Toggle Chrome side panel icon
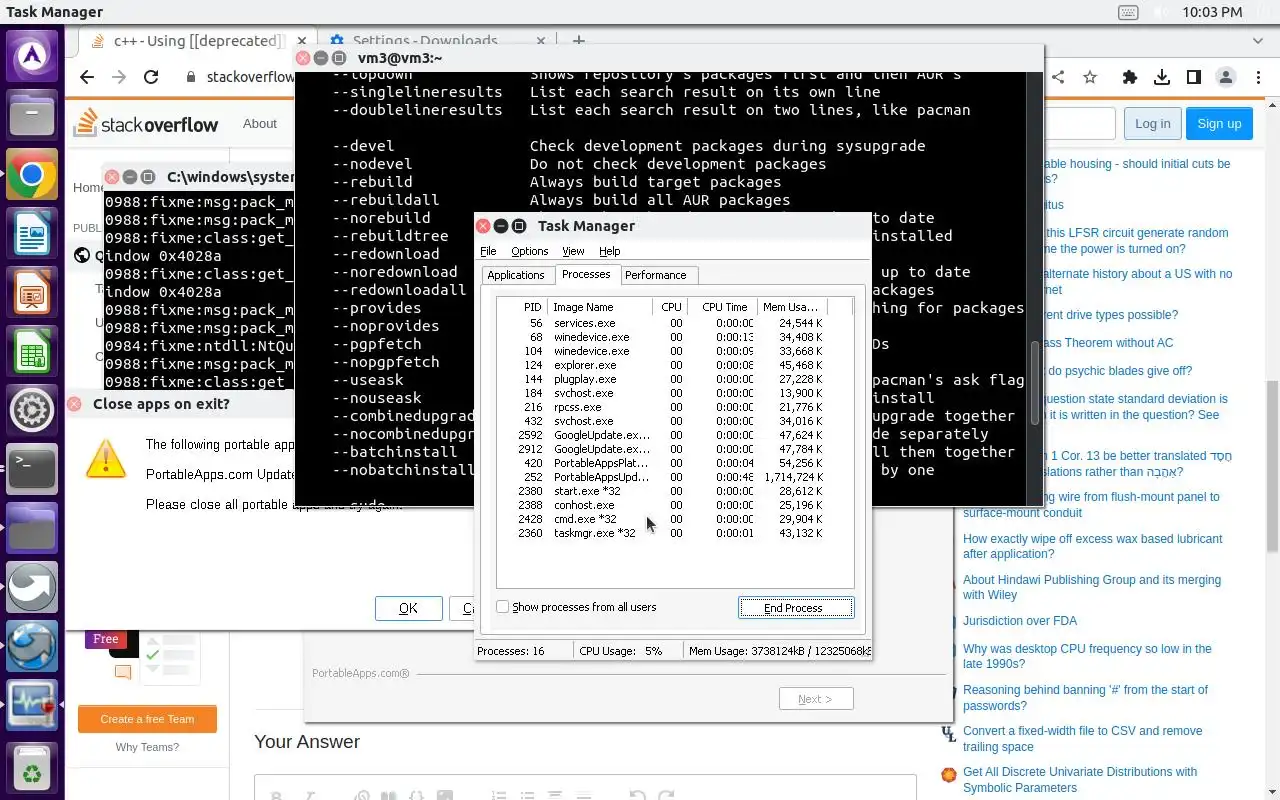 click(1194, 77)
